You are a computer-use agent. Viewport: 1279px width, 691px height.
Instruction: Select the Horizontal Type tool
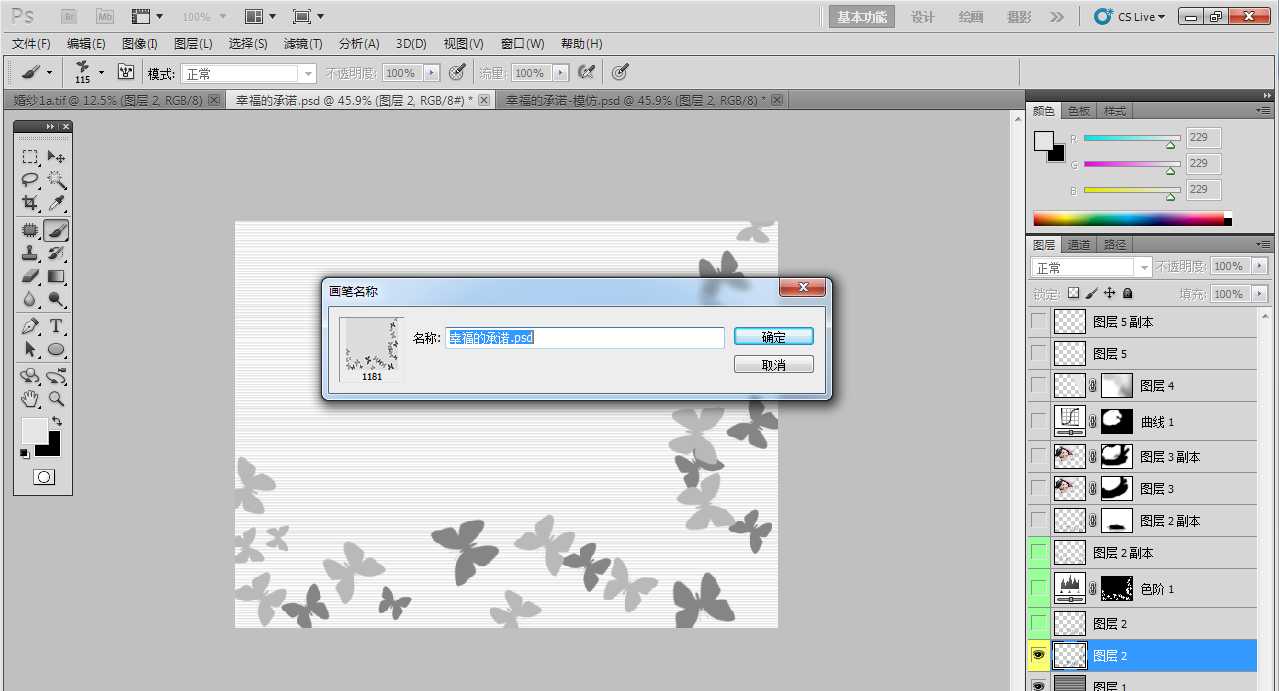[x=57, y=326]
